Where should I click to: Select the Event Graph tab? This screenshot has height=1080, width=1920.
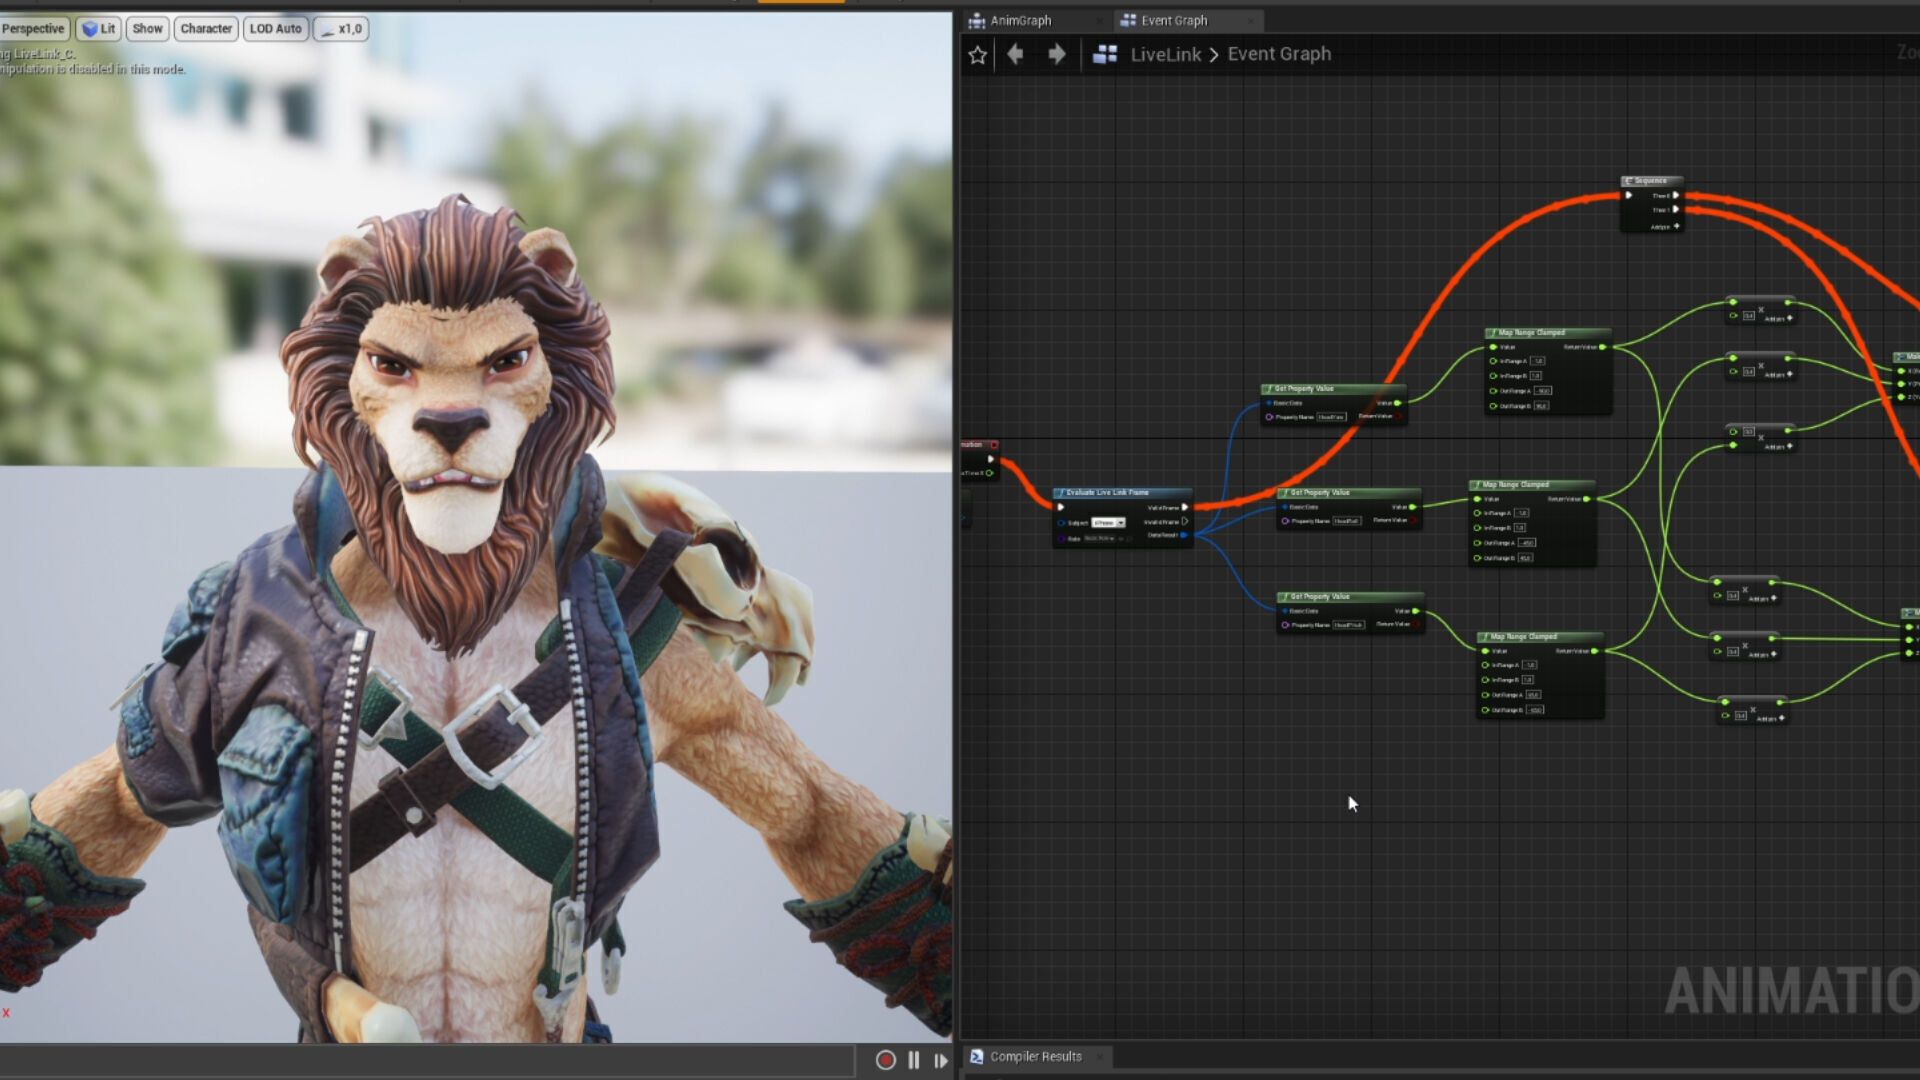1174,20
